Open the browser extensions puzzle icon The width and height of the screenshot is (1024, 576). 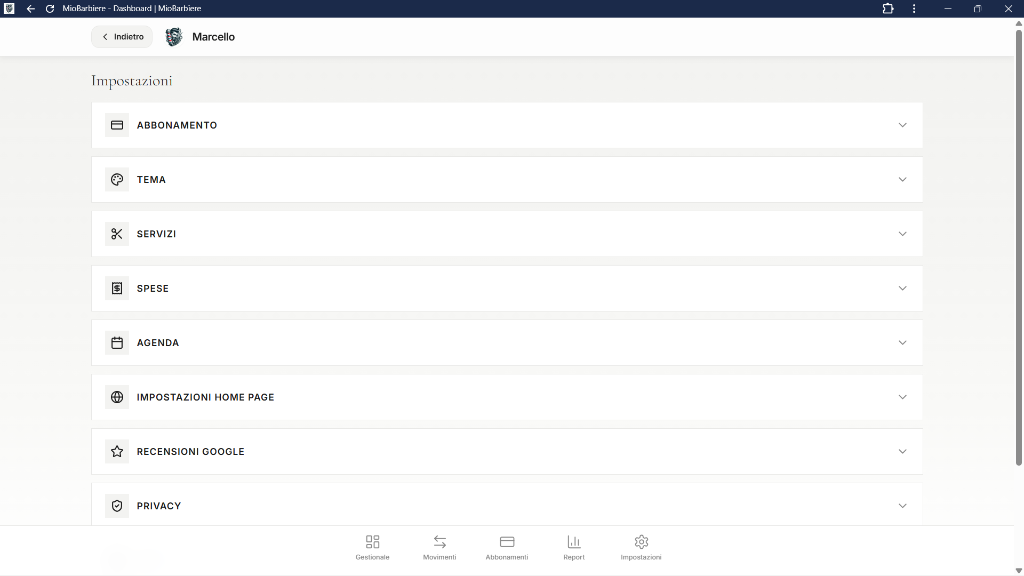(x=888, y=8)
